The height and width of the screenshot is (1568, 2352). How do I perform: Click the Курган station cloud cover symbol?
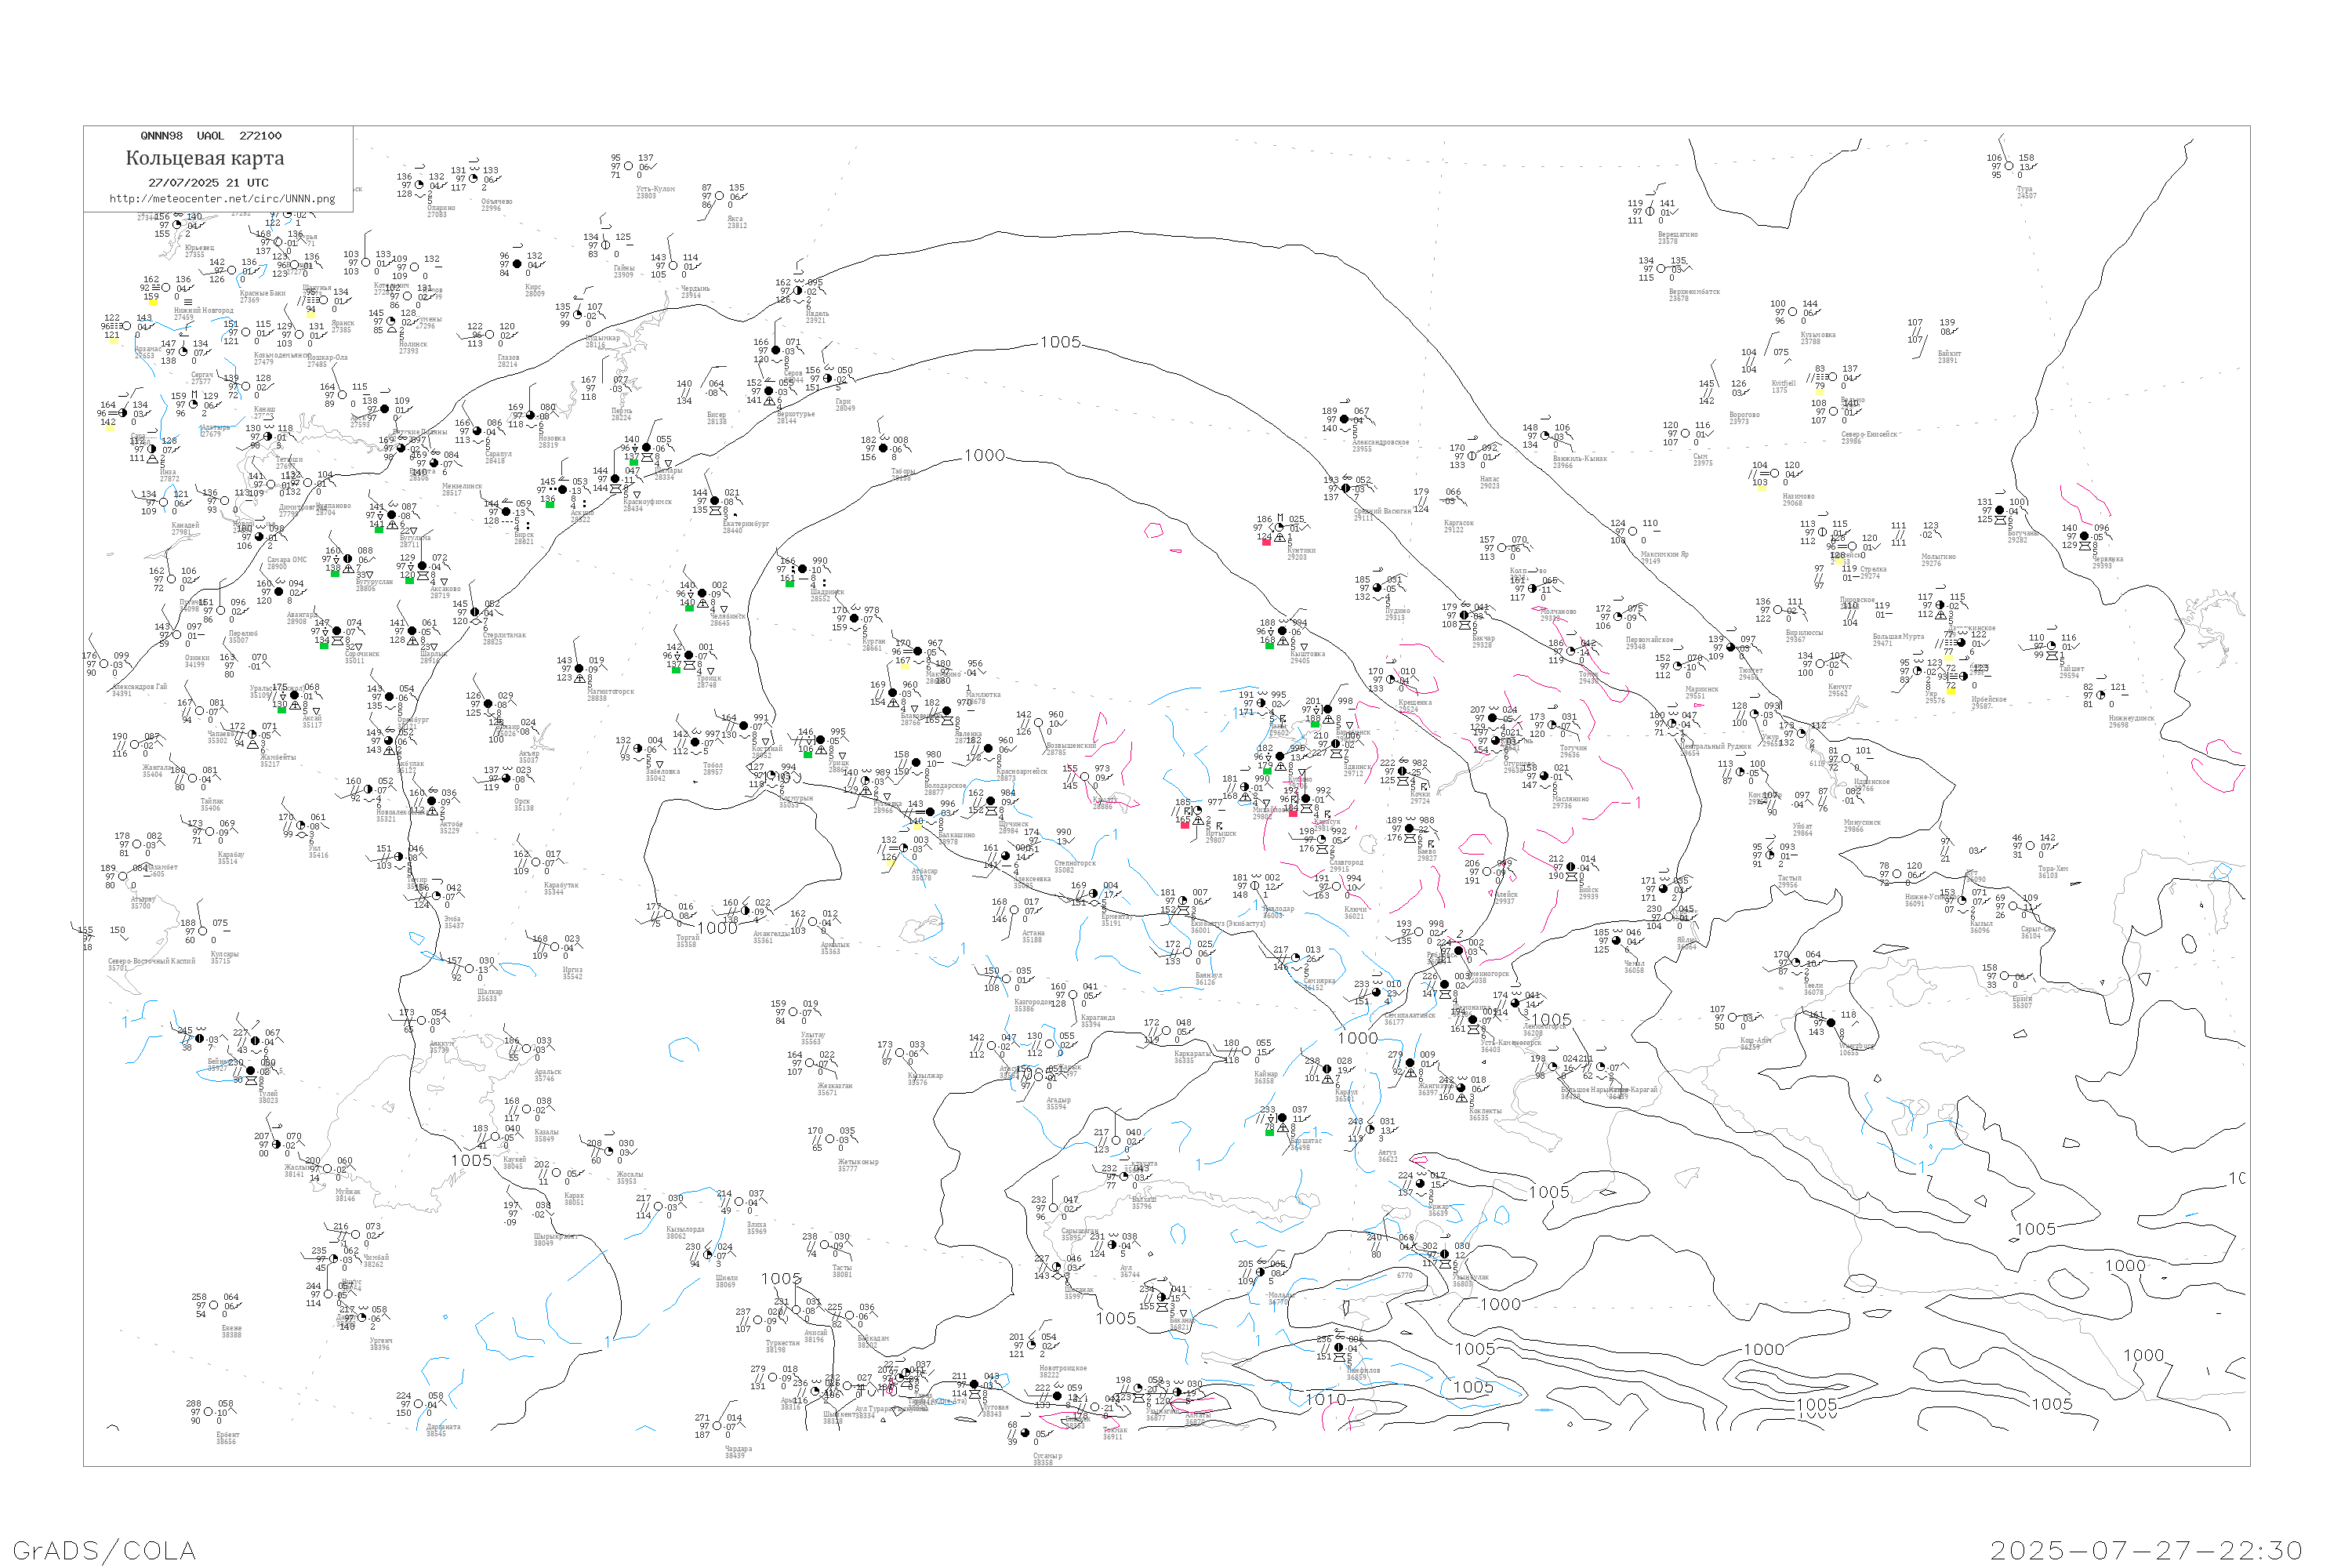(x=854, y=619)
